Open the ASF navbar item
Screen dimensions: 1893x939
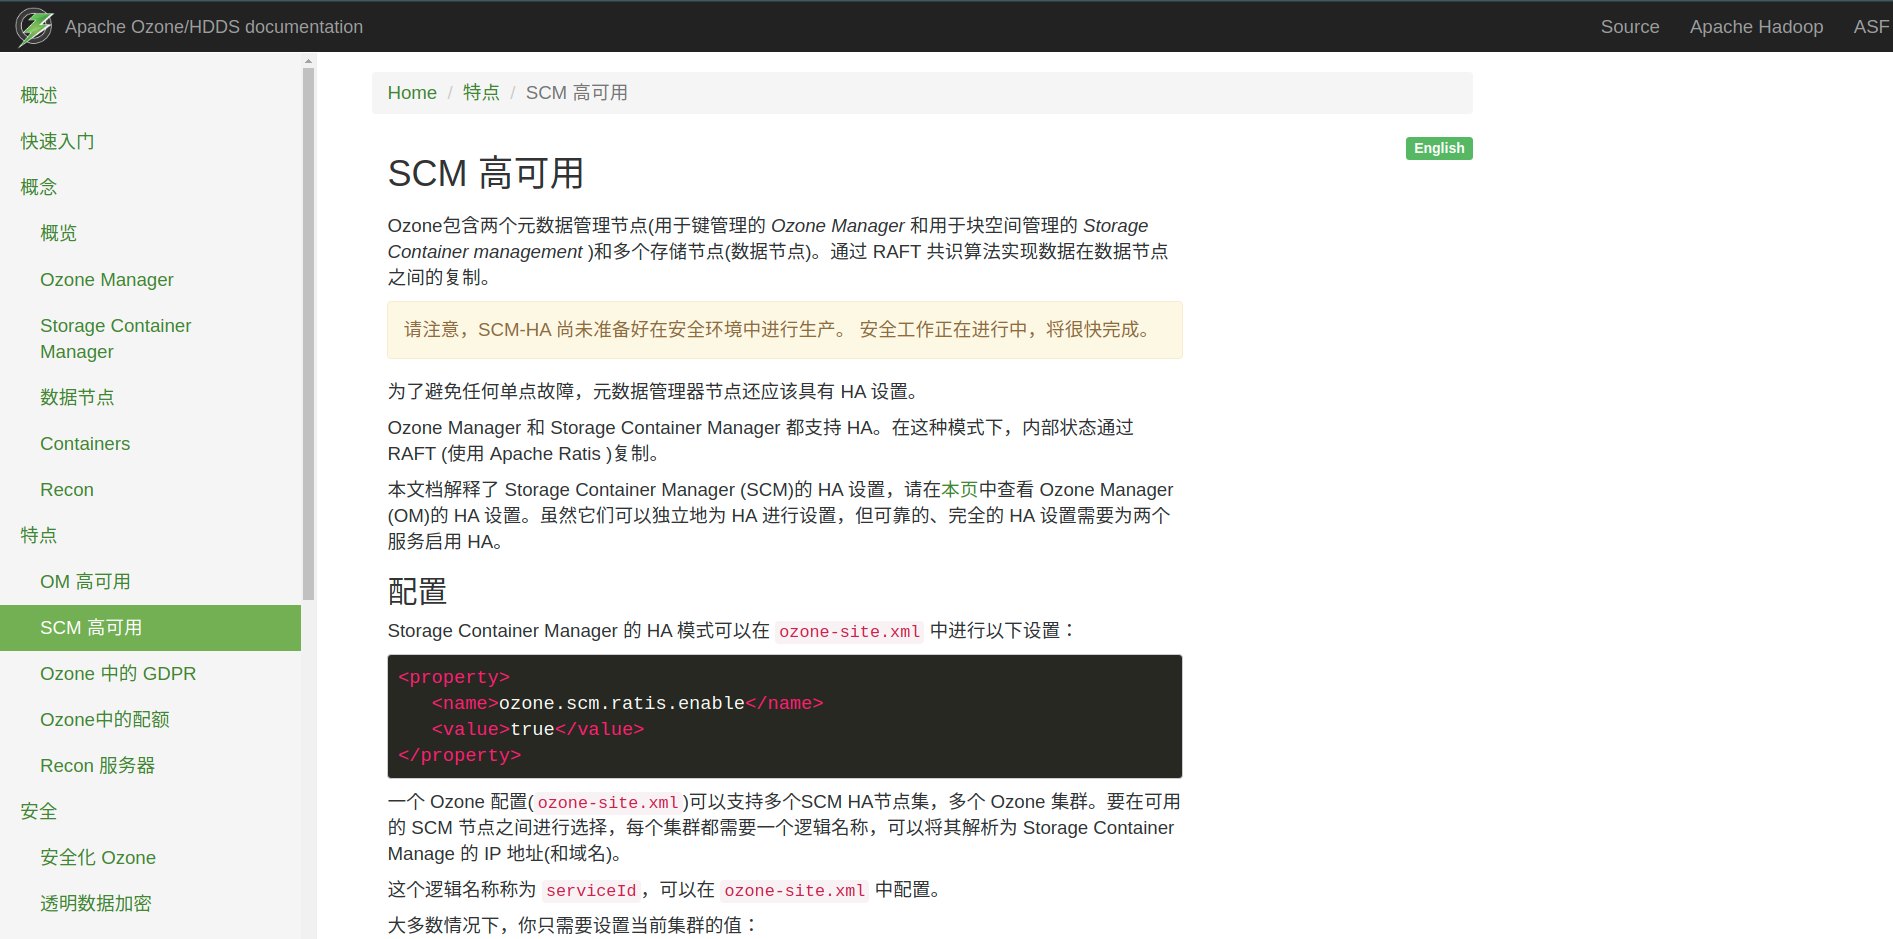1871,27
